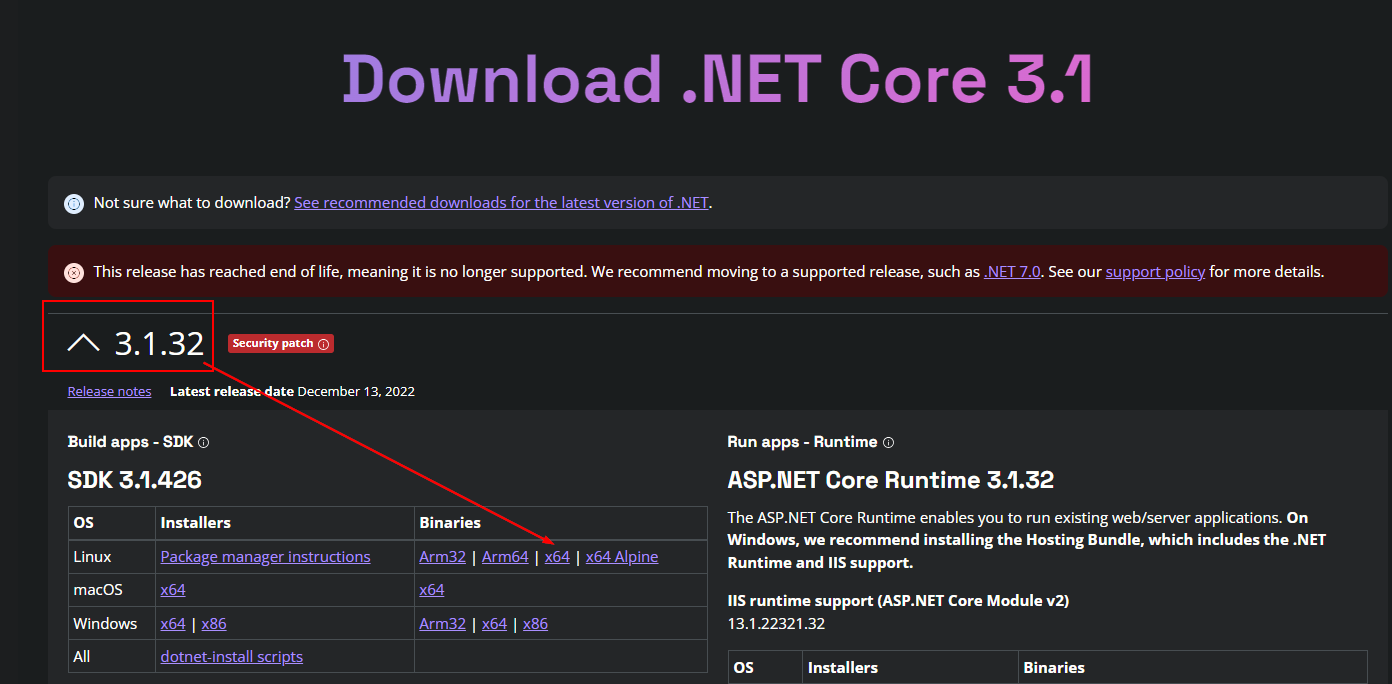Collapse the 3.1.32 release section chevron

tap(83, 343)
